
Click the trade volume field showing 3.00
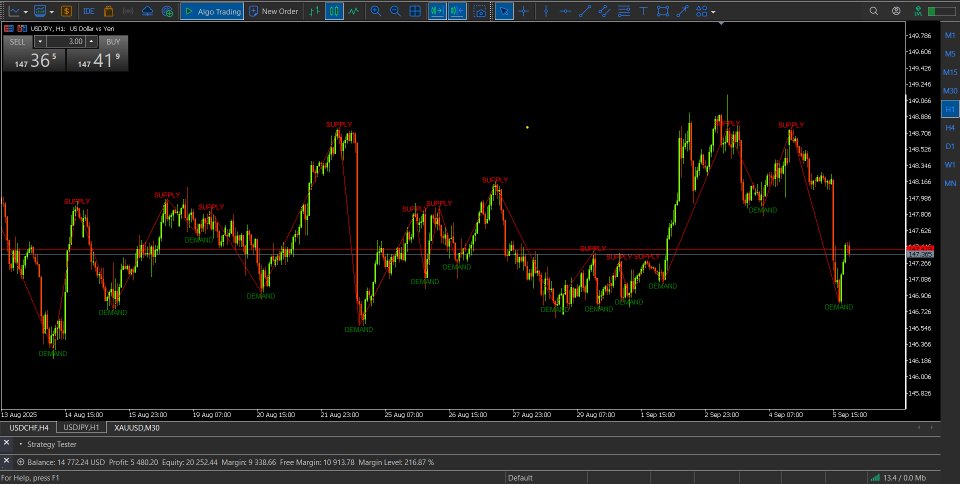tap(66, 42)
